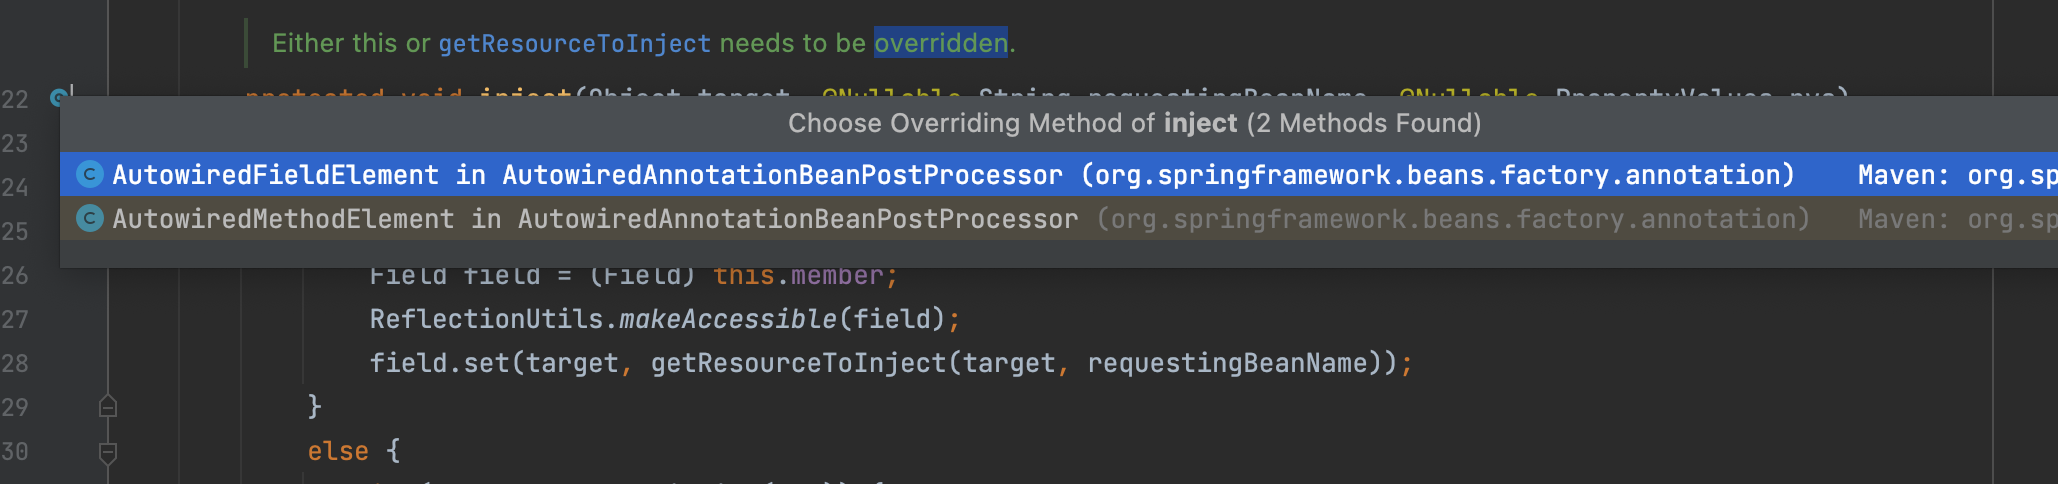Click line number 28 in gutter
2058x484 pixels.
(15, 363)
